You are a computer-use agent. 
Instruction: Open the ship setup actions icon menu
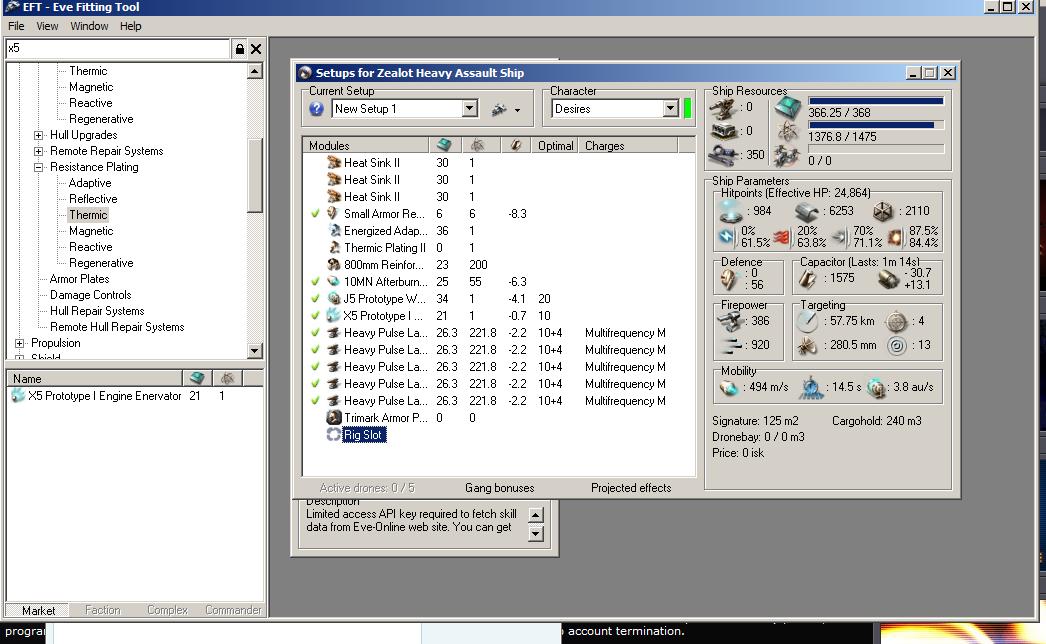coord(506,109)
